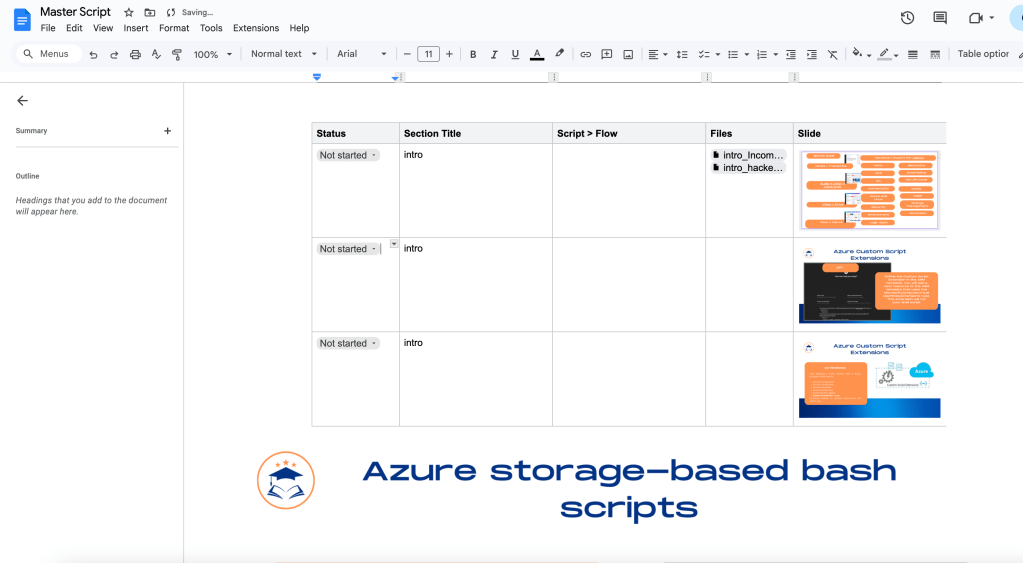Open cell background color fill
The width and height of the screenshot is (1023, 563).
pyautogui.click(x=860, y=54)
